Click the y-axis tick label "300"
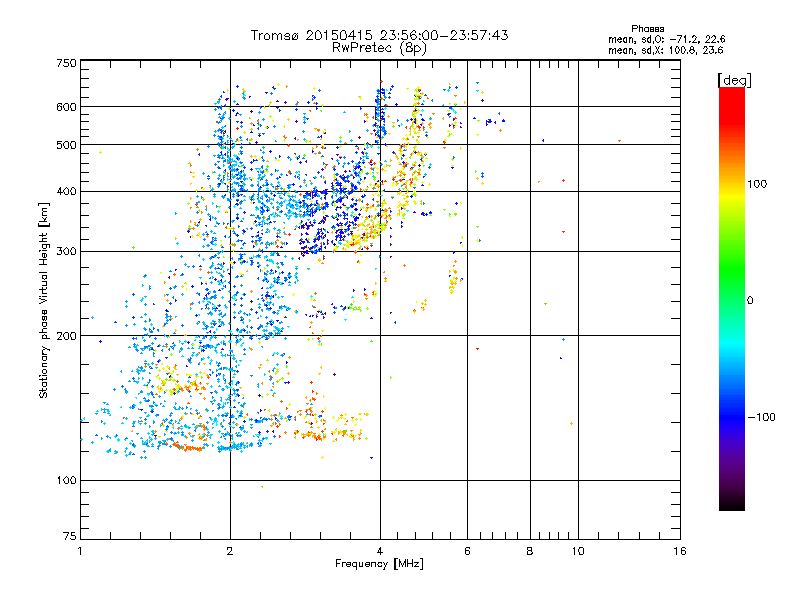This screenshot has height=600, width=800. click(66, 251)
